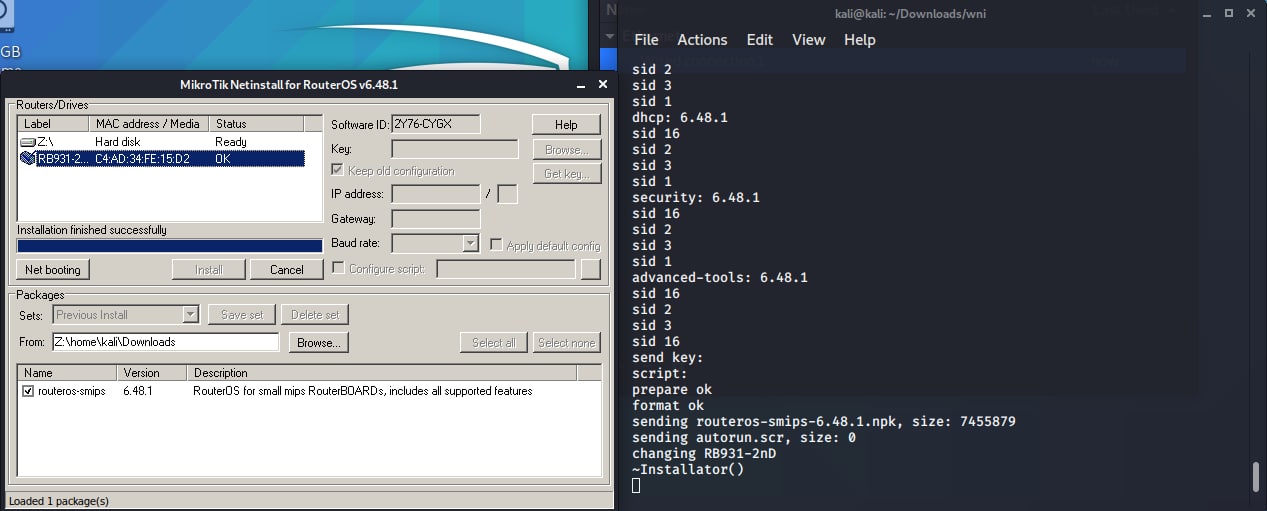Viewport: 1267px width, 511px height.
Task: Sort packages by Version column header
Action: (x=154, y=373)
